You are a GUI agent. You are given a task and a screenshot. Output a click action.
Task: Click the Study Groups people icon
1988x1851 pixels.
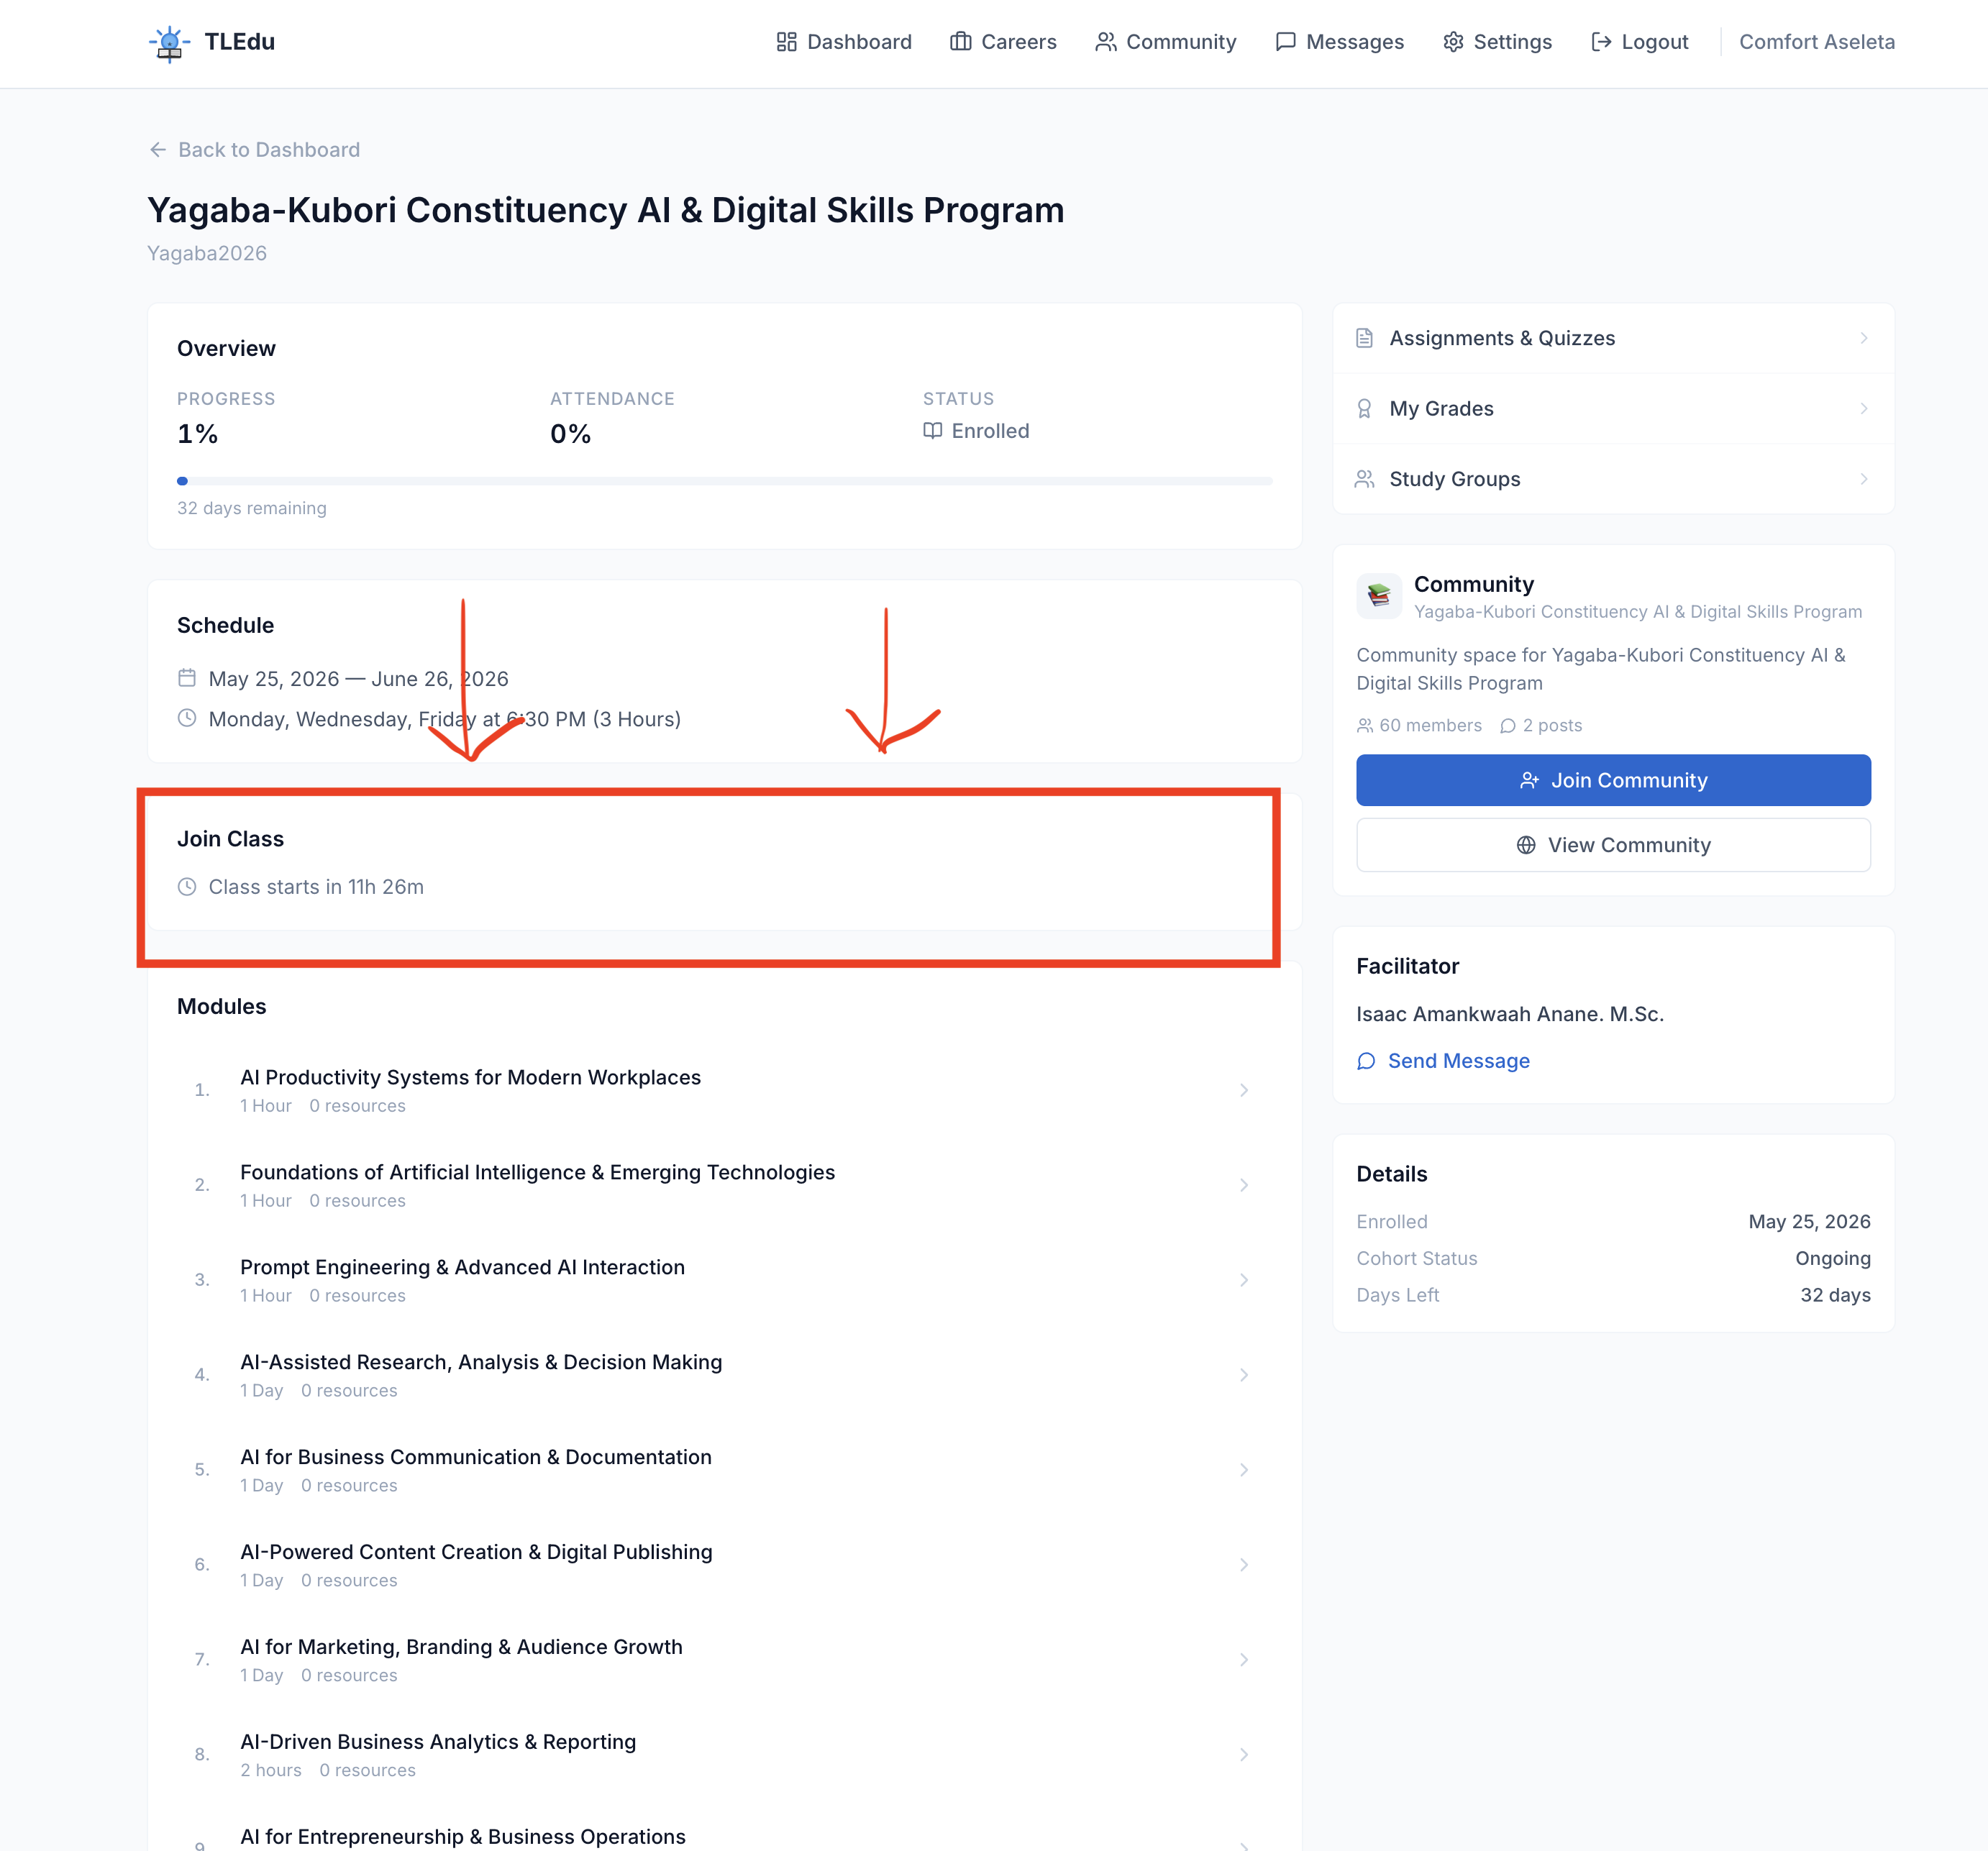[1364, 479]
